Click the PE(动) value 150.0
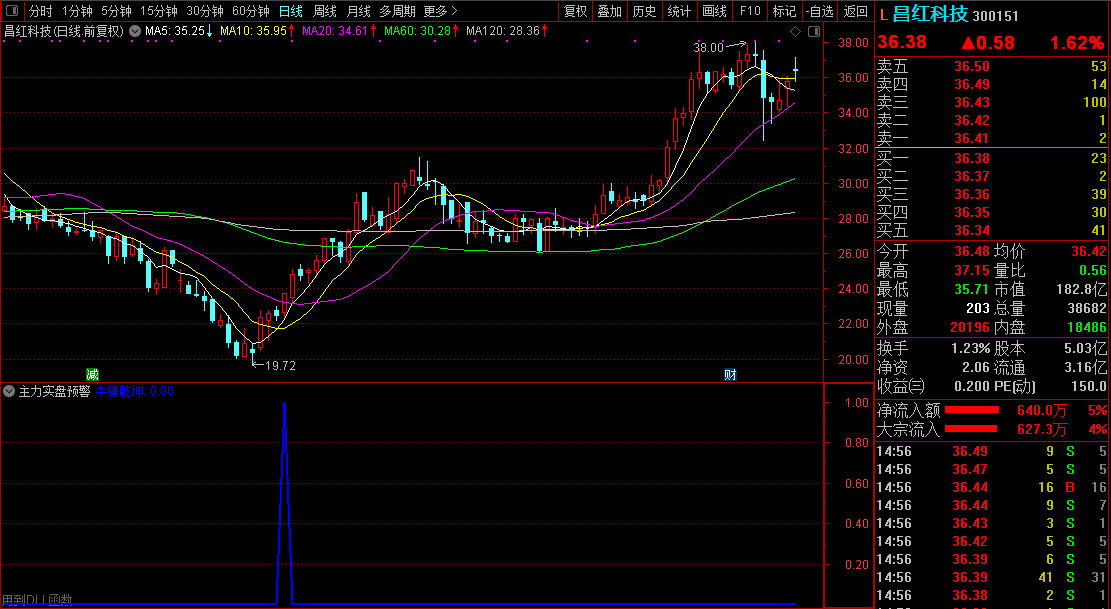 coord(1089,387)
